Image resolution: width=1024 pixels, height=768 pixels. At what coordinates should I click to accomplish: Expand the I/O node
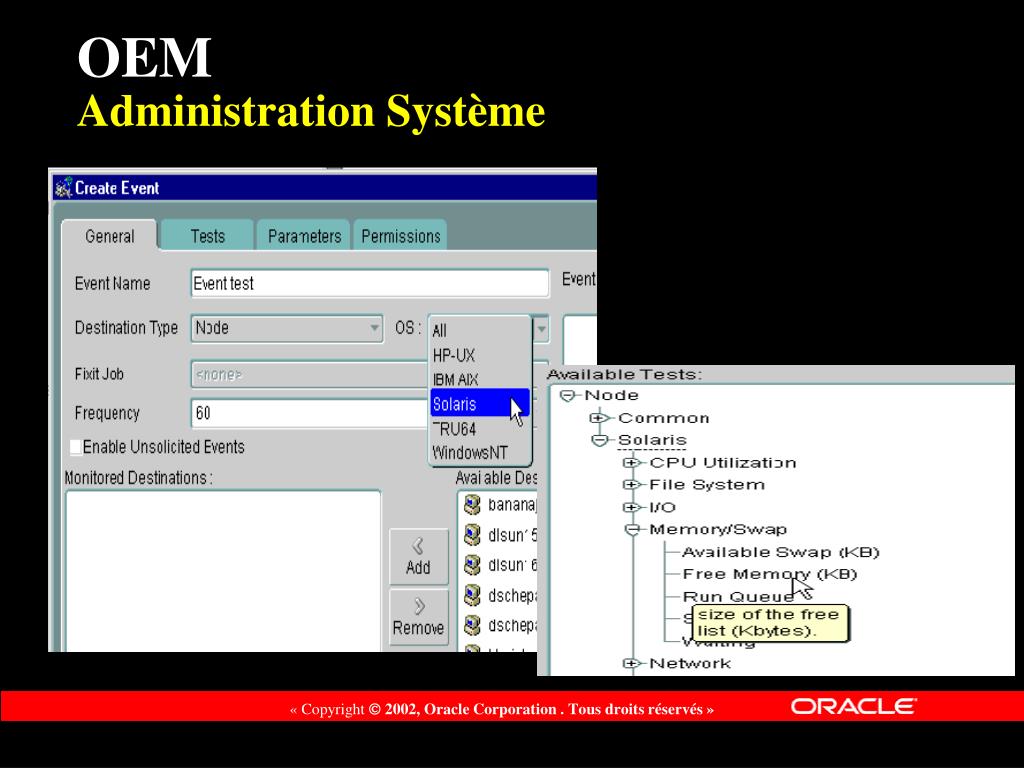pos(630,507)
